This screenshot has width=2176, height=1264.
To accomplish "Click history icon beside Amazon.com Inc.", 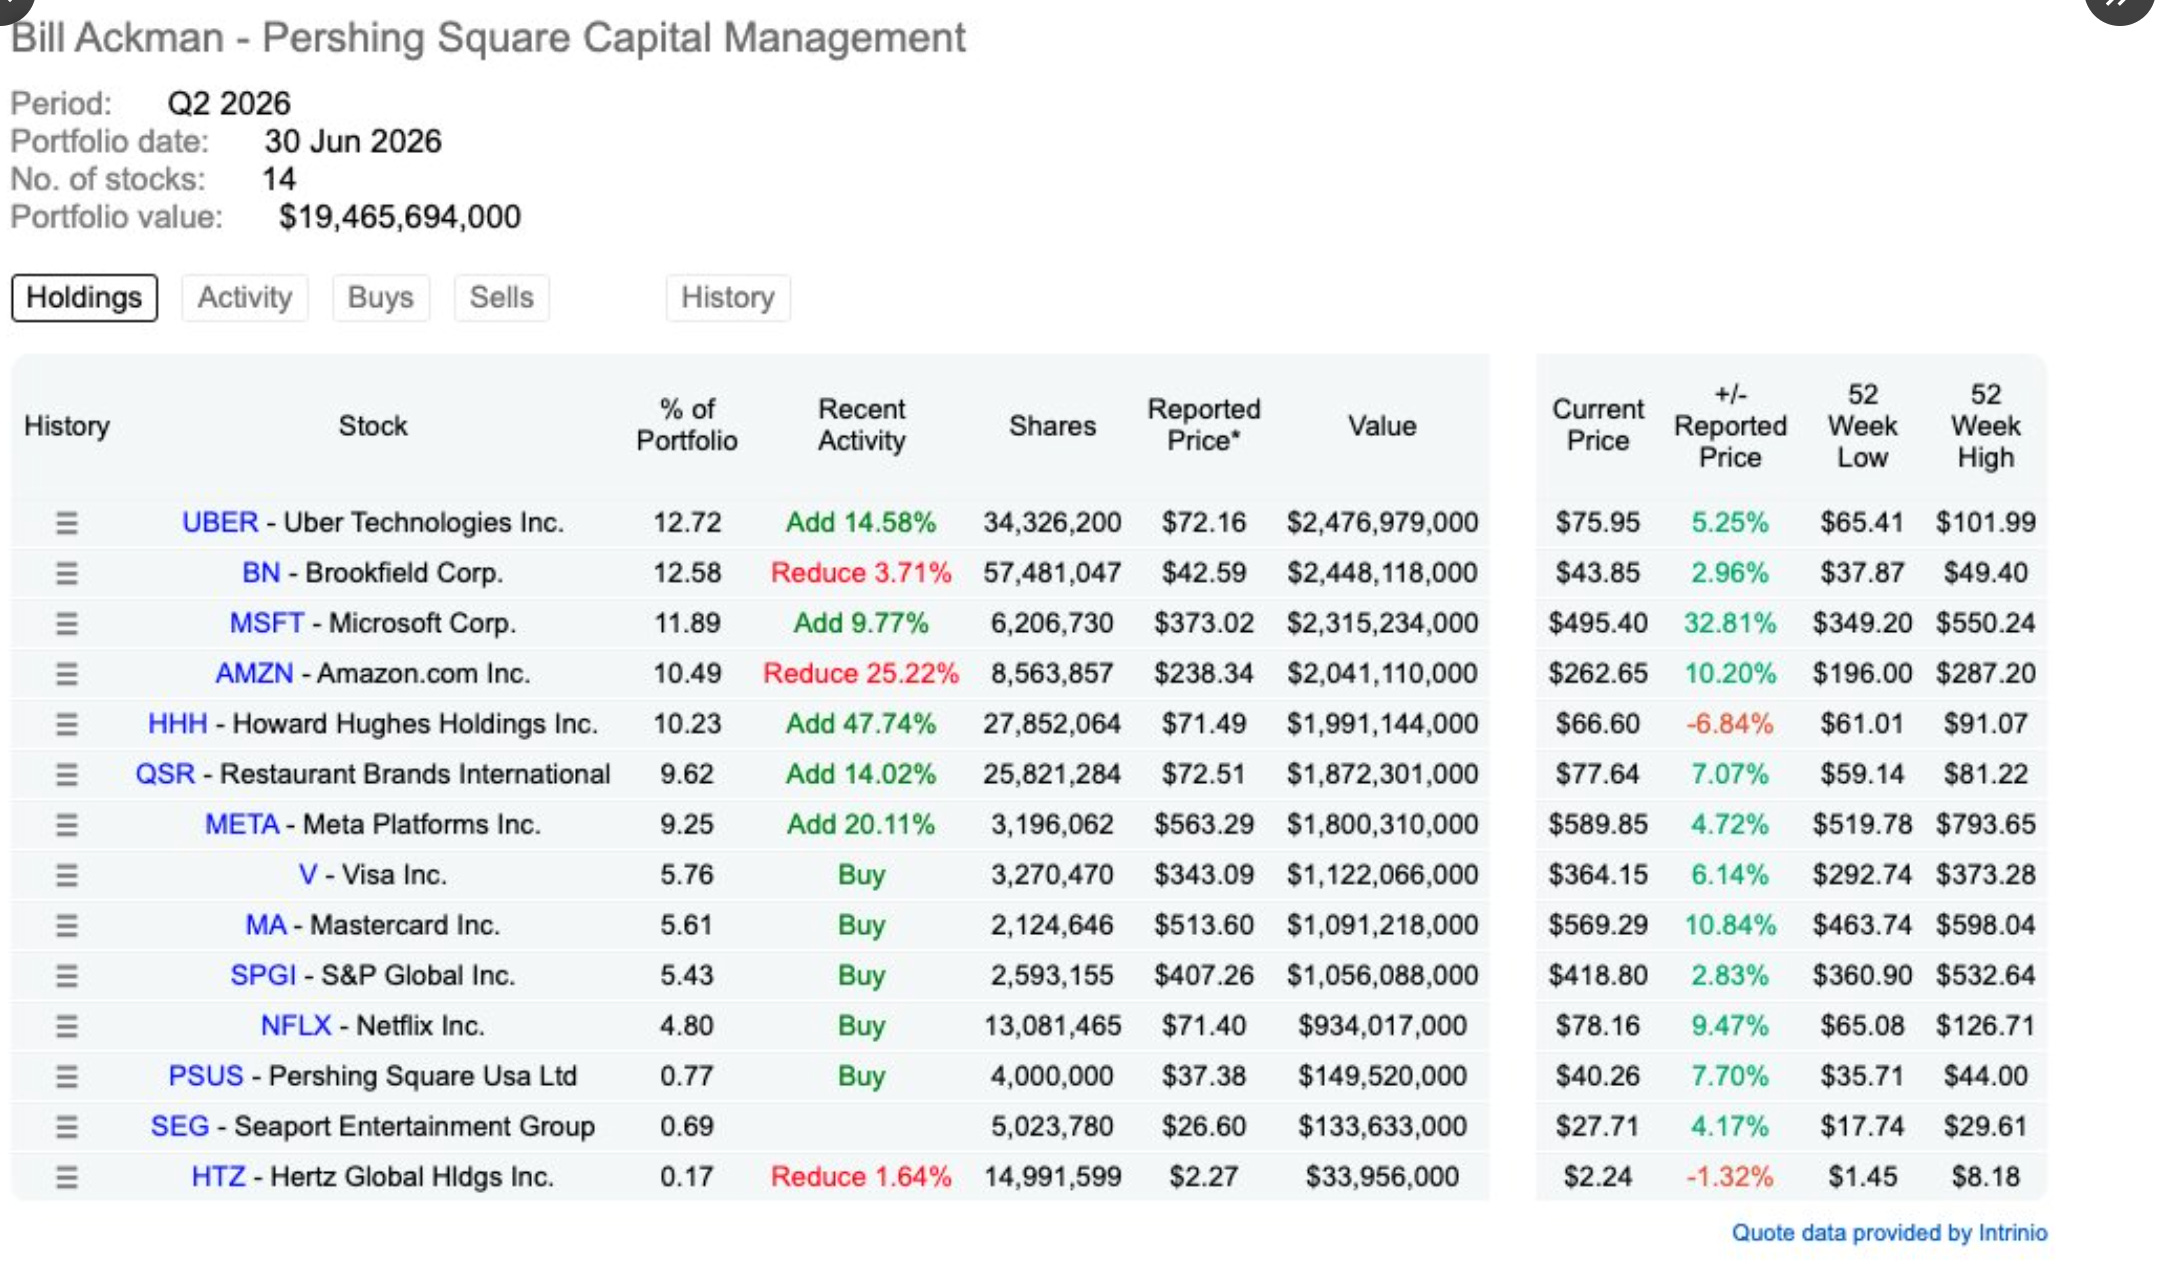I will coord(66,674).
